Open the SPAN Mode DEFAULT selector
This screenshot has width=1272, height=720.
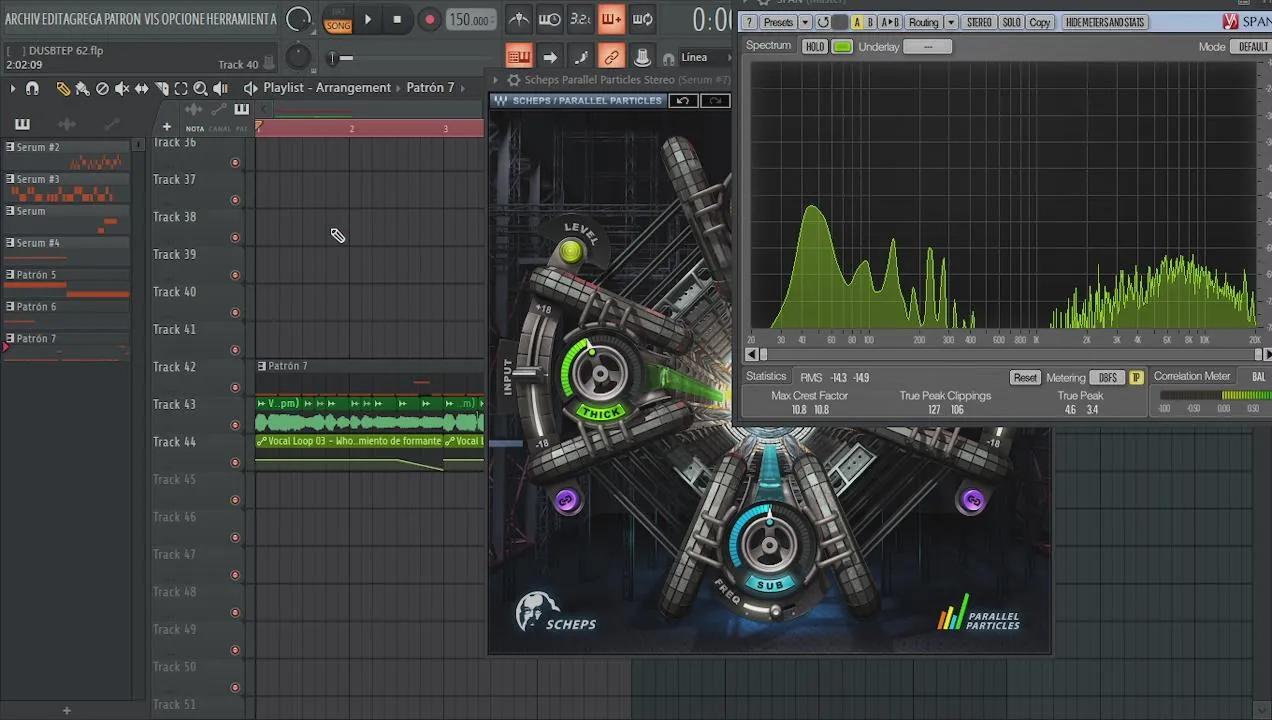click(x=1253, y=46)
